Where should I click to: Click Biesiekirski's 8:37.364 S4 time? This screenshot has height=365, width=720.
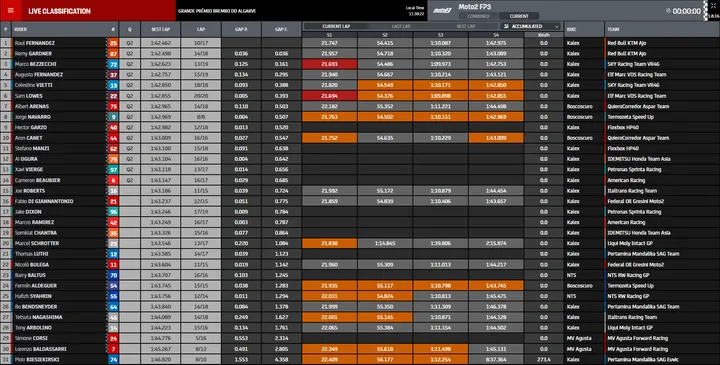(x=496, y=359)
